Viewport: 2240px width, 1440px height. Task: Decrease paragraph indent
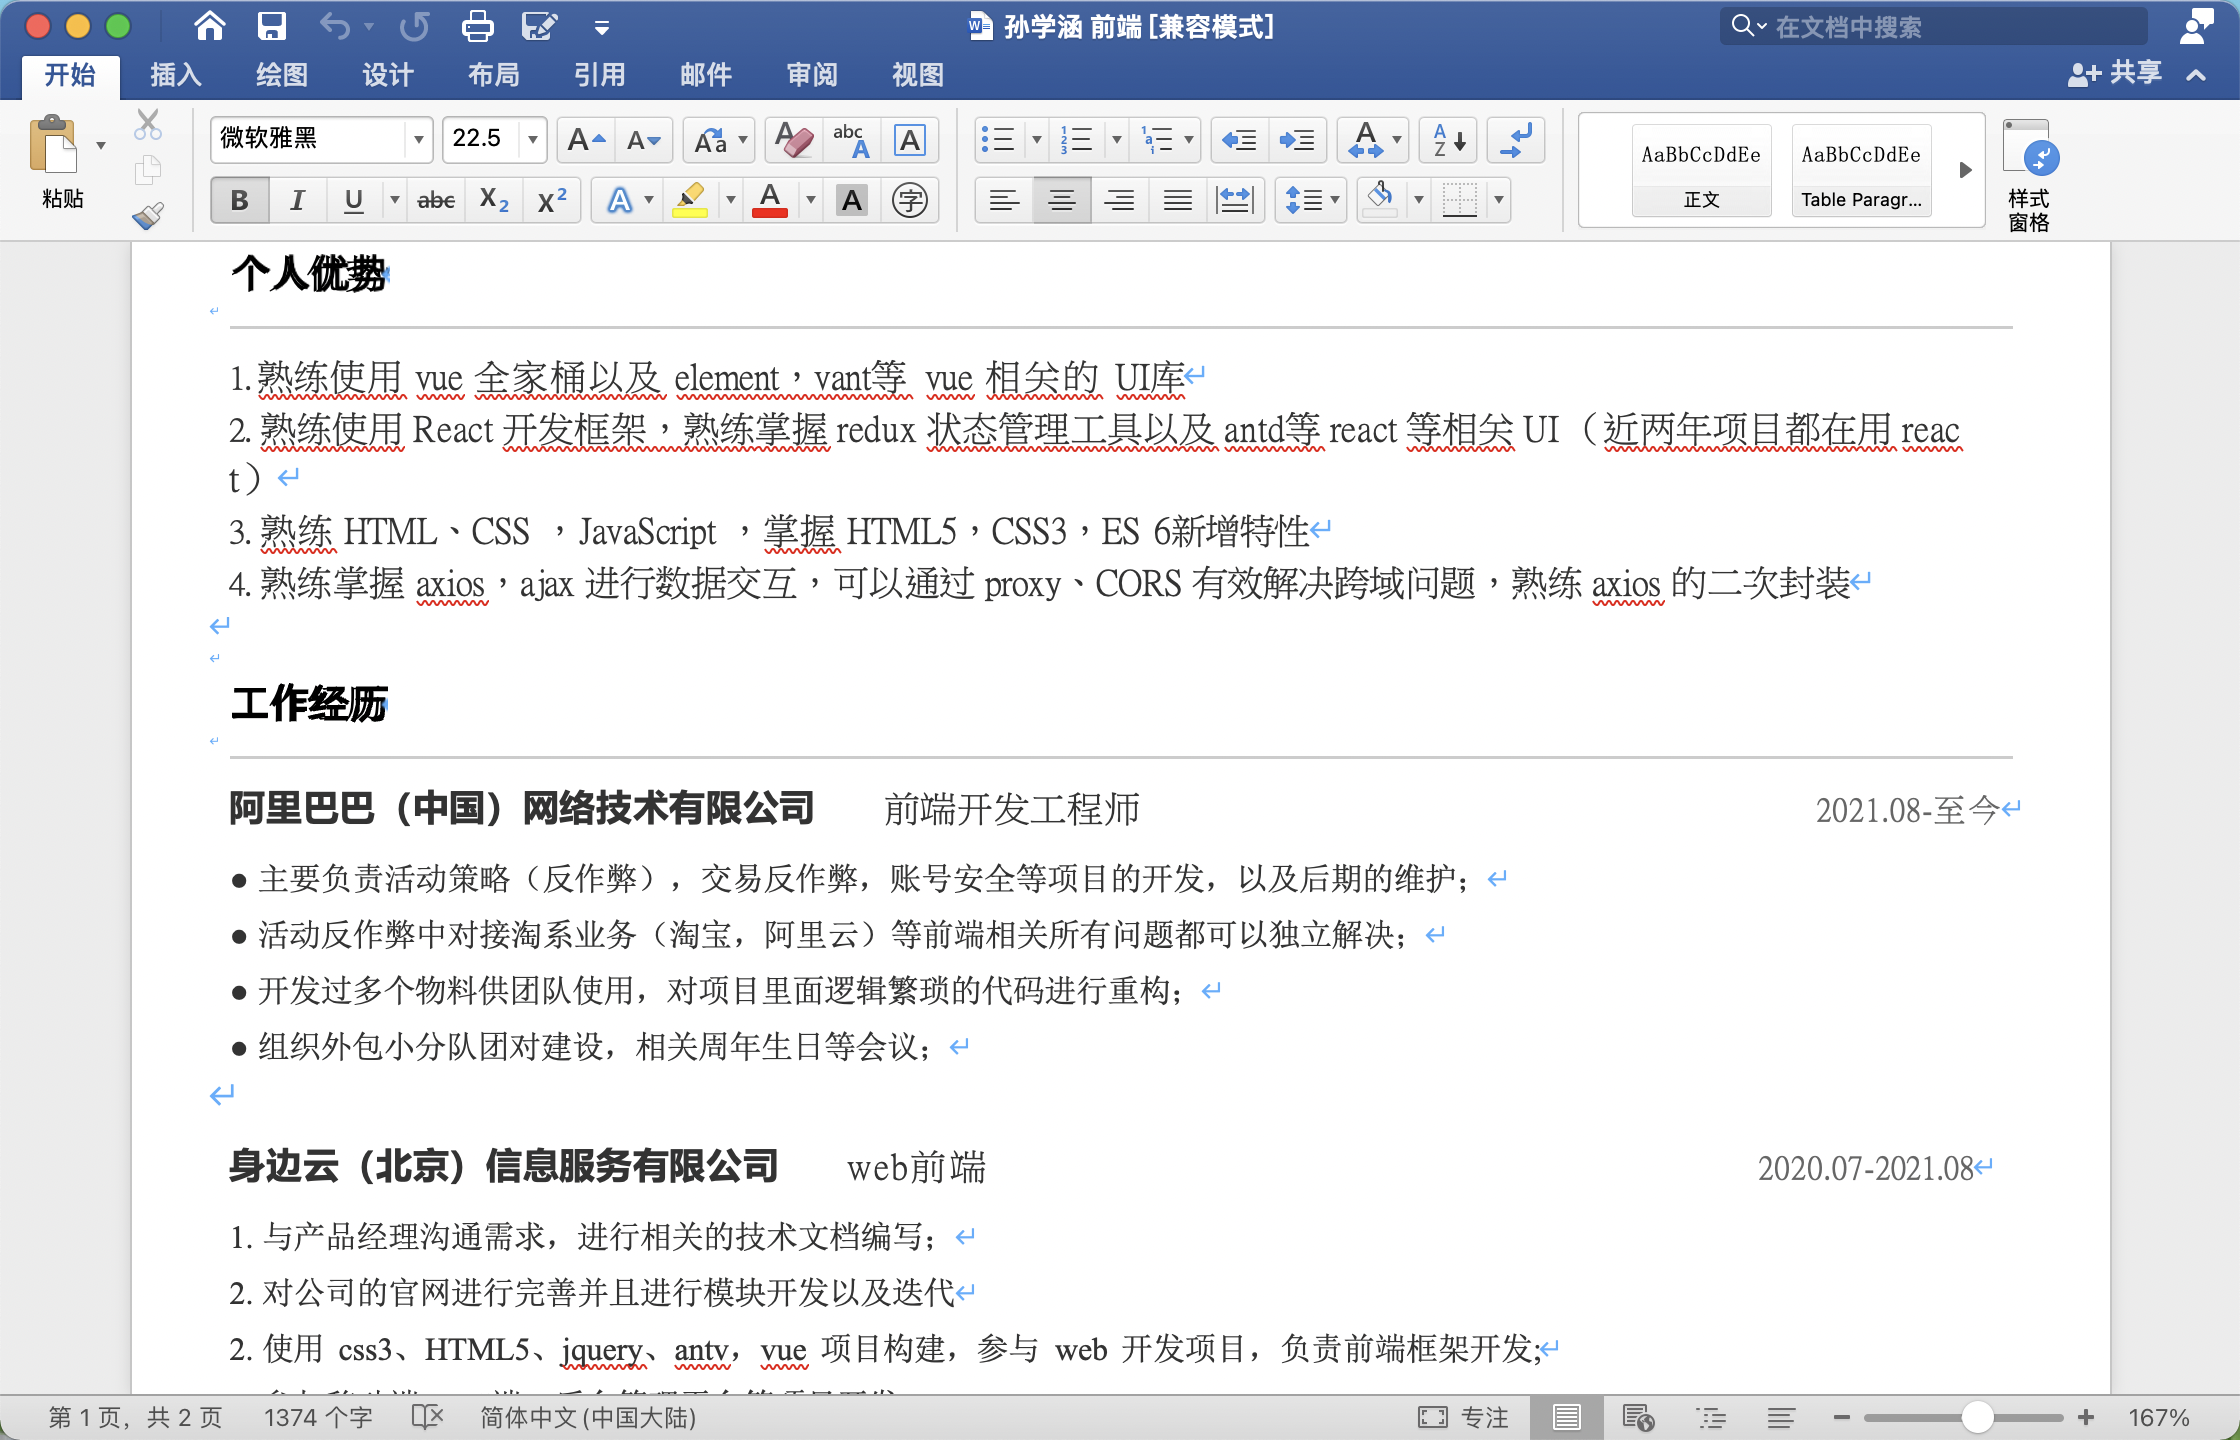[x=1240, y=140]
